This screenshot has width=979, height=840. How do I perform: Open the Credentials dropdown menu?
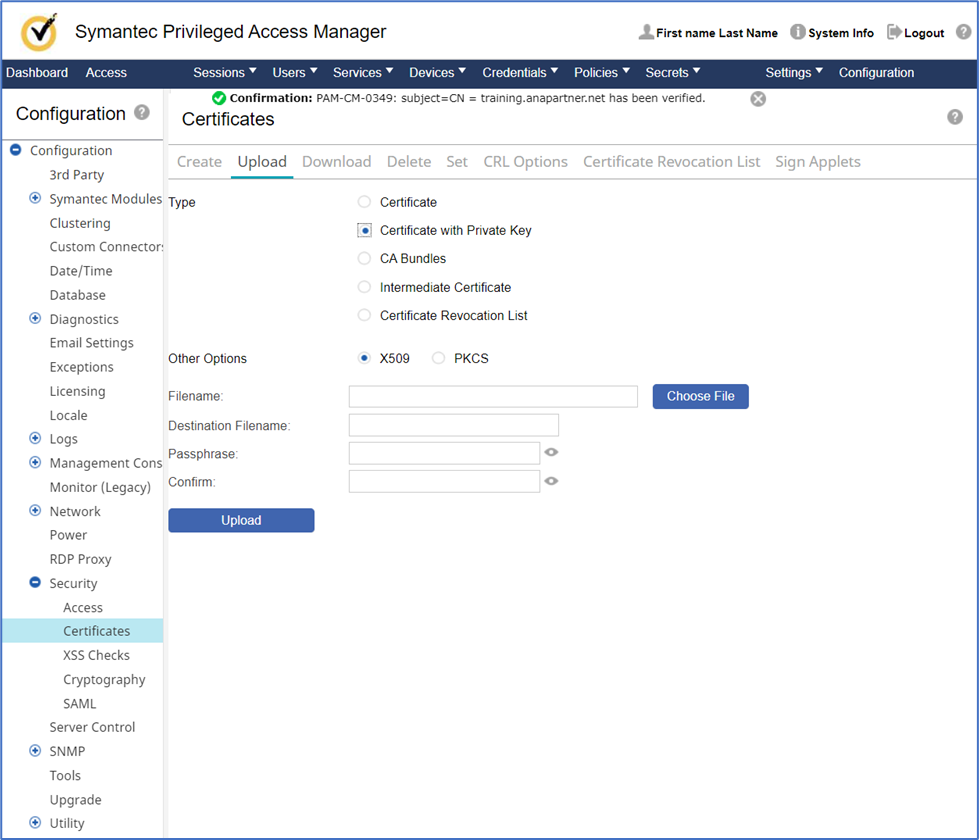point(520,72)
